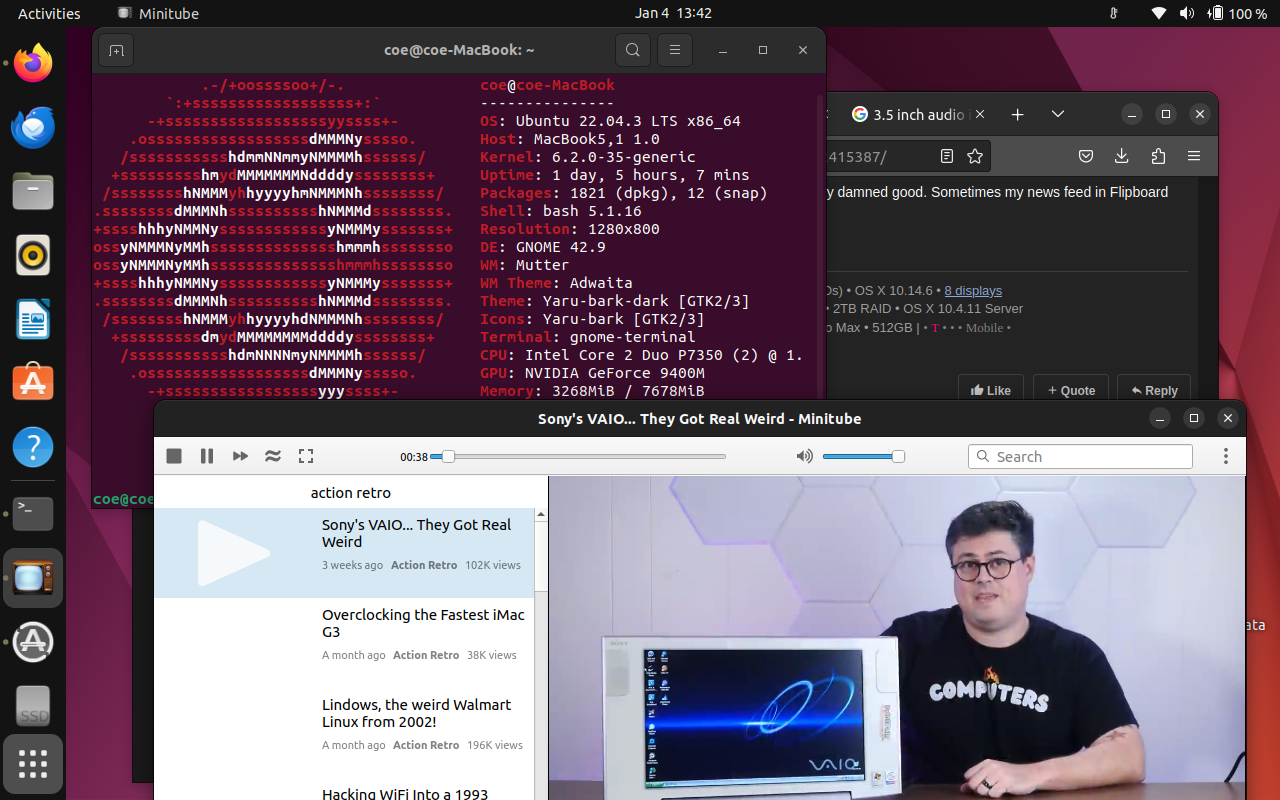Screen dimensions: 1280x800
Task: Adjust the Minitube volume slider
Action: pos(863,456)
